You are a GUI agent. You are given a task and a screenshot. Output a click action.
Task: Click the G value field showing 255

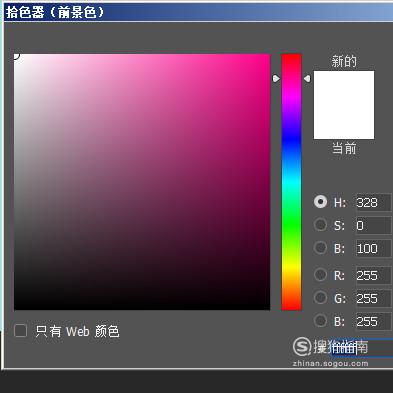click(x=374, y=298)
